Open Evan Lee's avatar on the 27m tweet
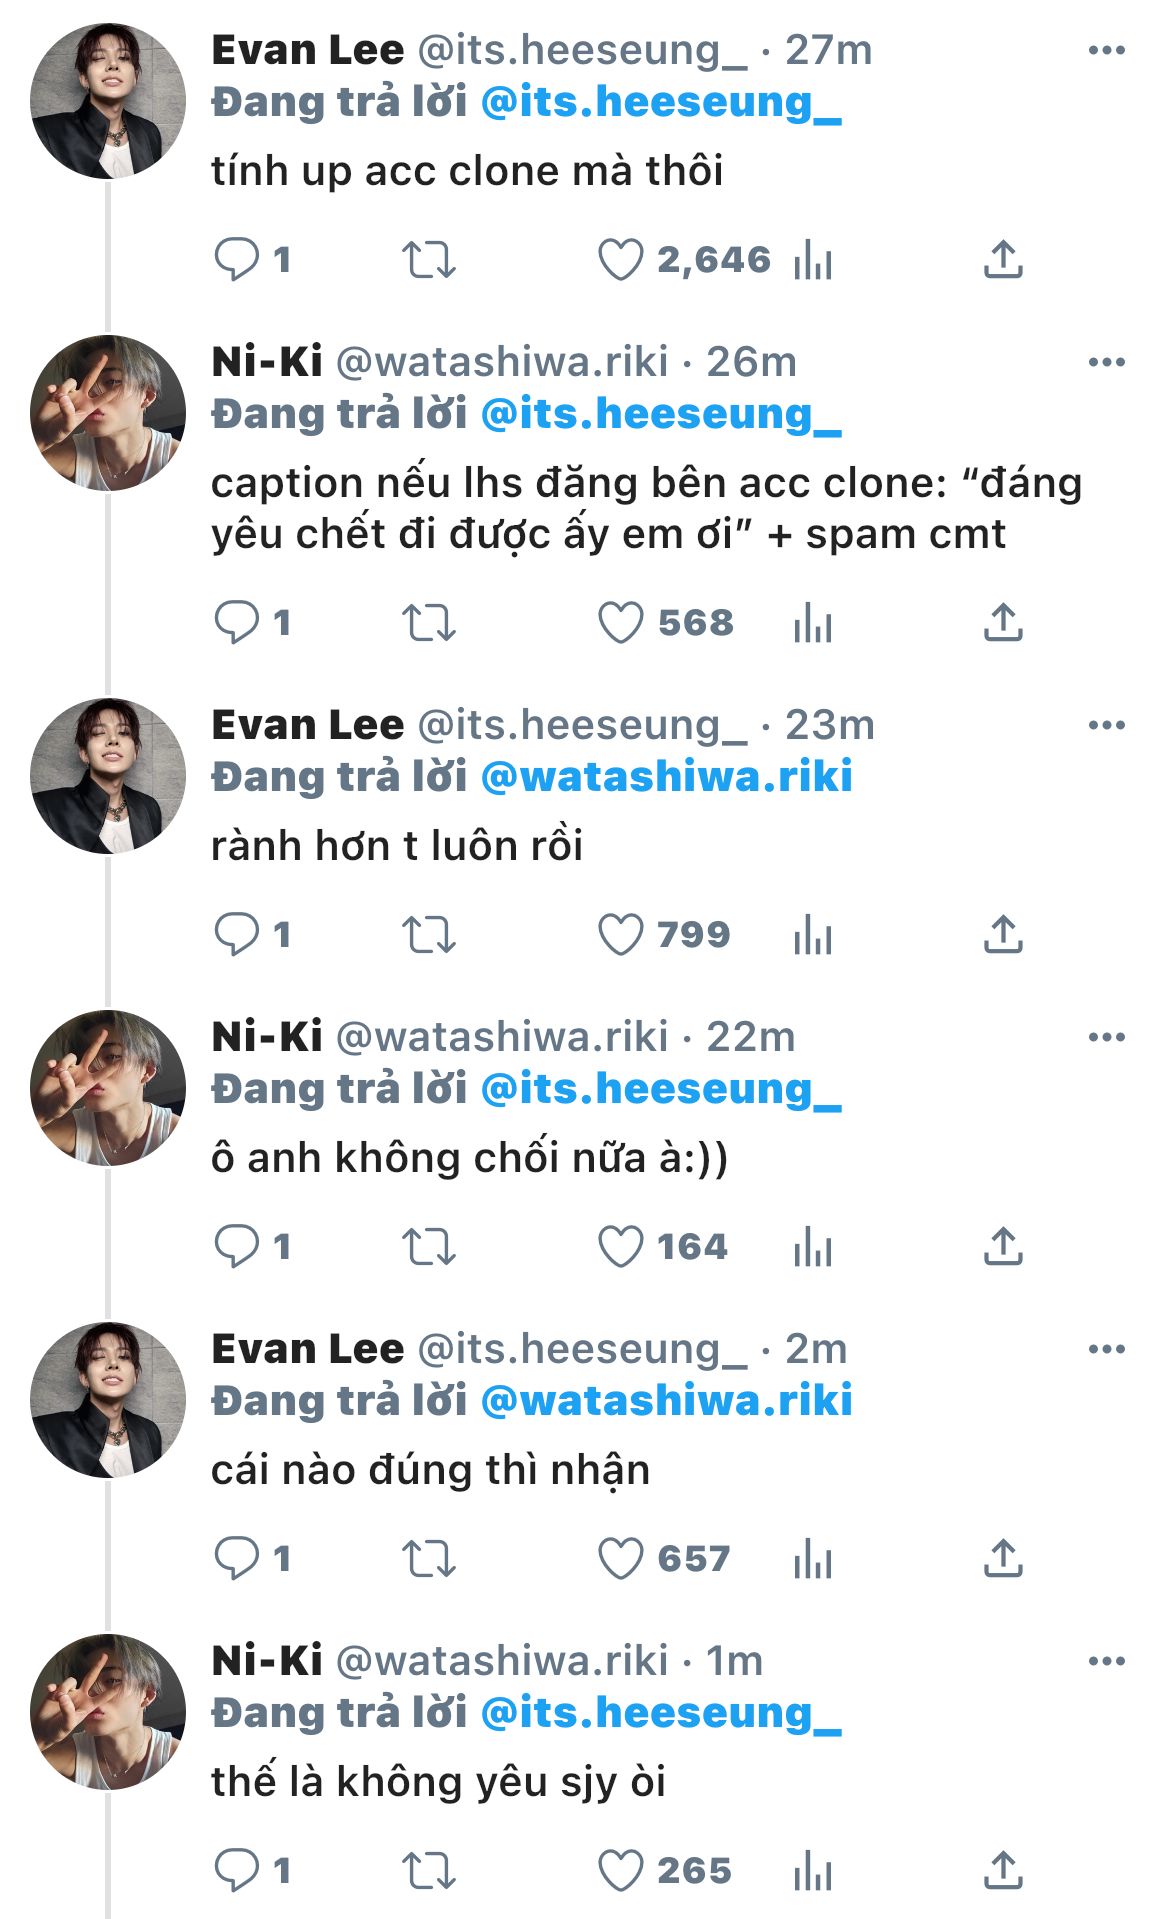Screen dimensions: 1170x1919 tap(108, 102)
